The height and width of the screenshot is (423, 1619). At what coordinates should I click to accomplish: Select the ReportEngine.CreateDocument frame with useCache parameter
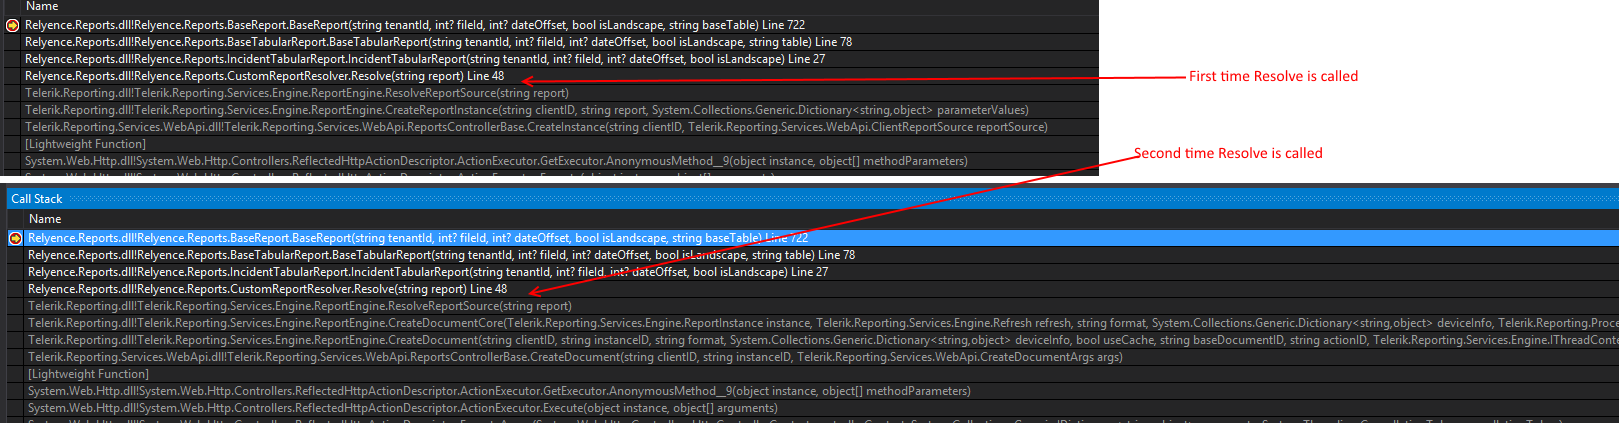pos(823,340)
